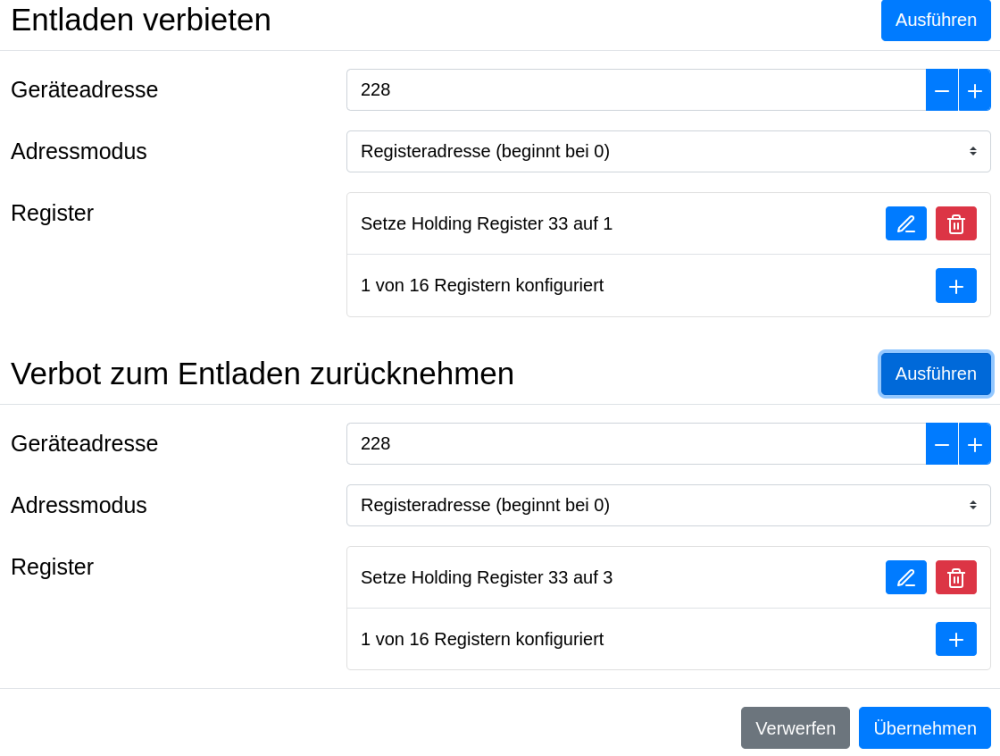The width and height of the screenshot is (1000, 756).
Task: Add a new register to Entladen verbieten
Action: point(955,286)
